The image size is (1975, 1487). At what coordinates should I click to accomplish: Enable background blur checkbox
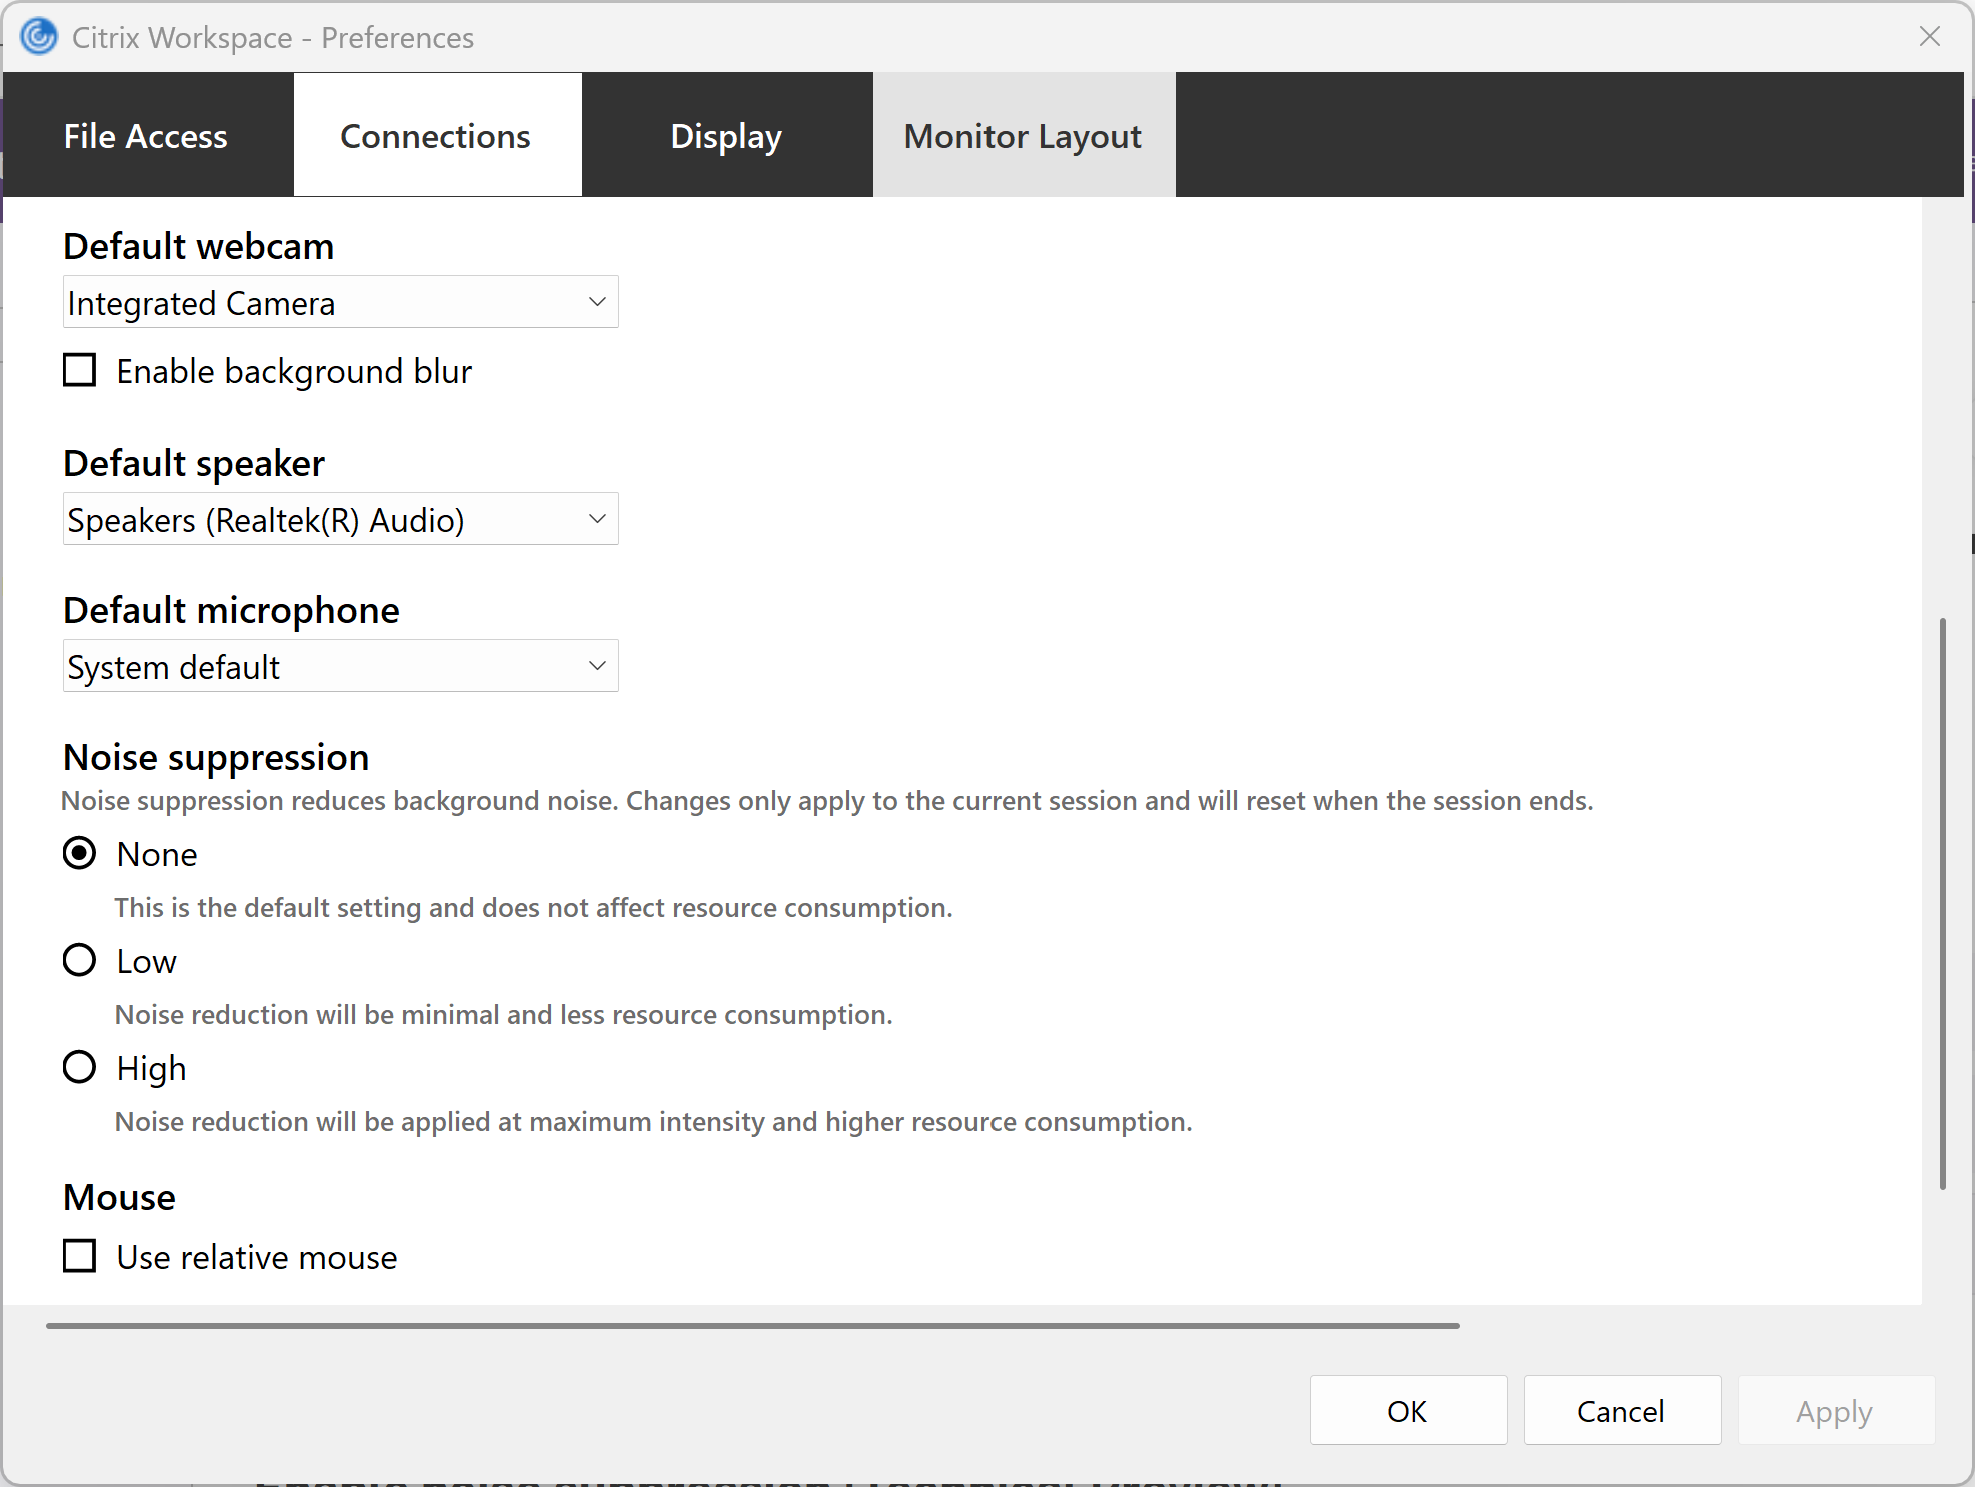tap(80, 371)
